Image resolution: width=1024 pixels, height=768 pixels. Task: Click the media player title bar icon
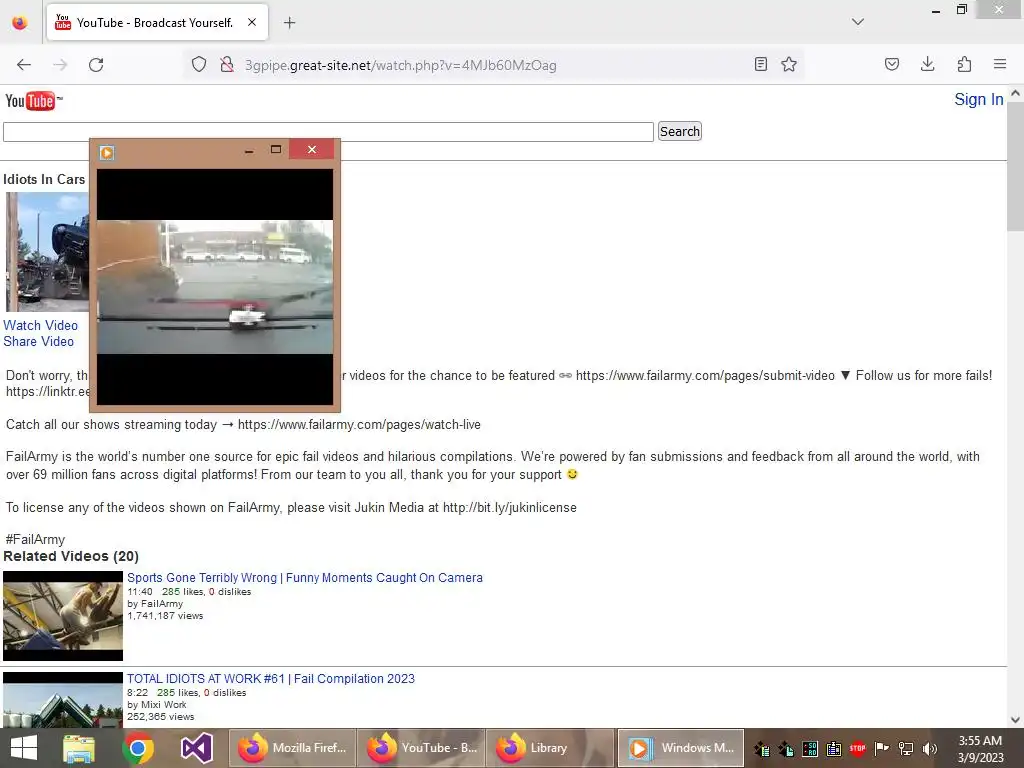click(107, 153)
